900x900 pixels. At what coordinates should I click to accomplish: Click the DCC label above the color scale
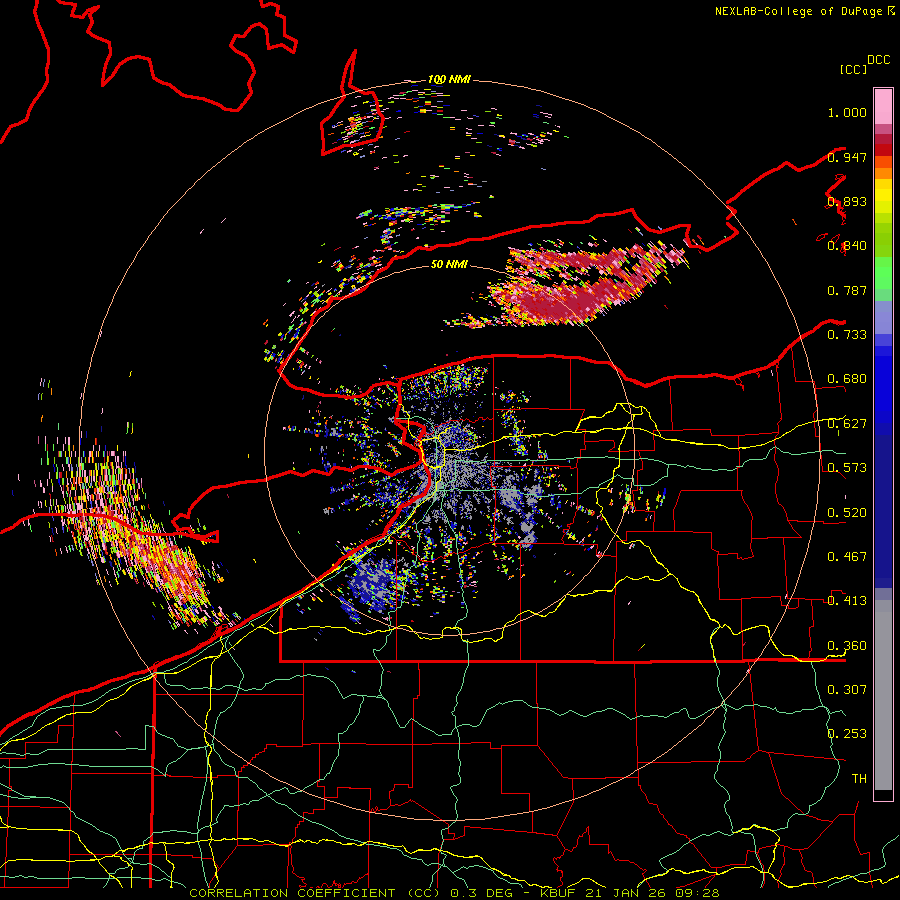tap(879, 60)
